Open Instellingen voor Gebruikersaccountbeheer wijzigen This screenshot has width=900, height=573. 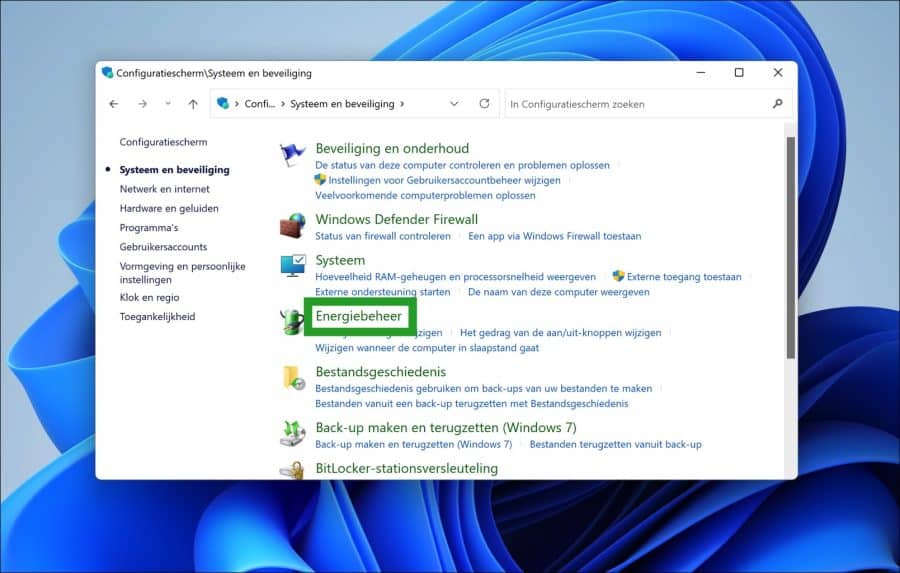pos(444,180)
